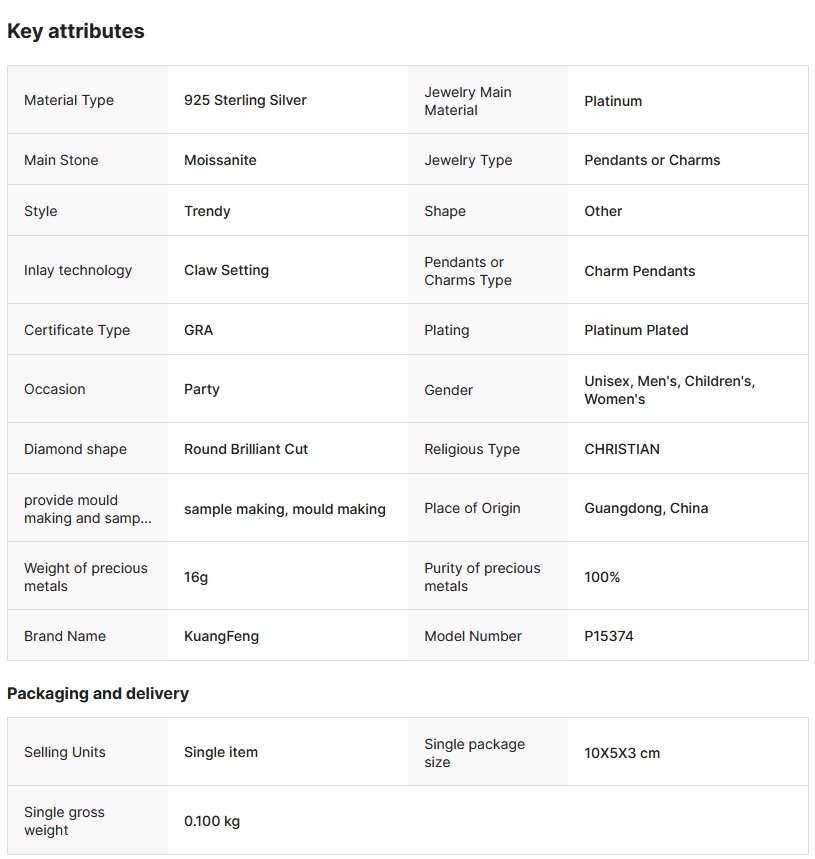Select the Platinum Plated value

coord(636,330)
